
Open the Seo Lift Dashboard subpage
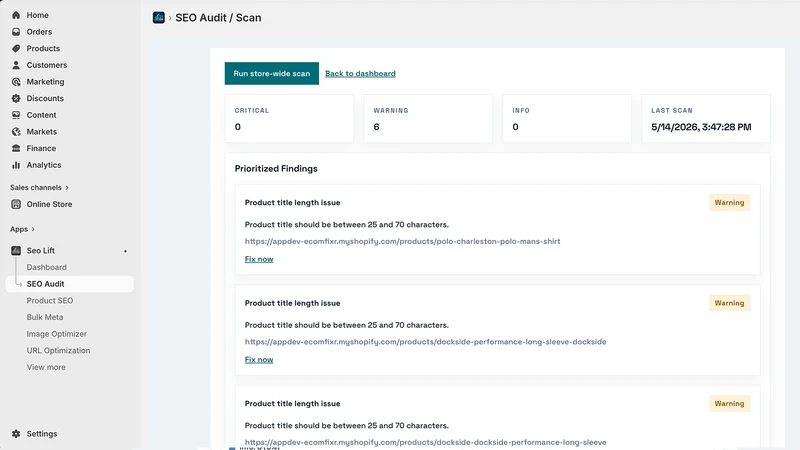point(46,267)
